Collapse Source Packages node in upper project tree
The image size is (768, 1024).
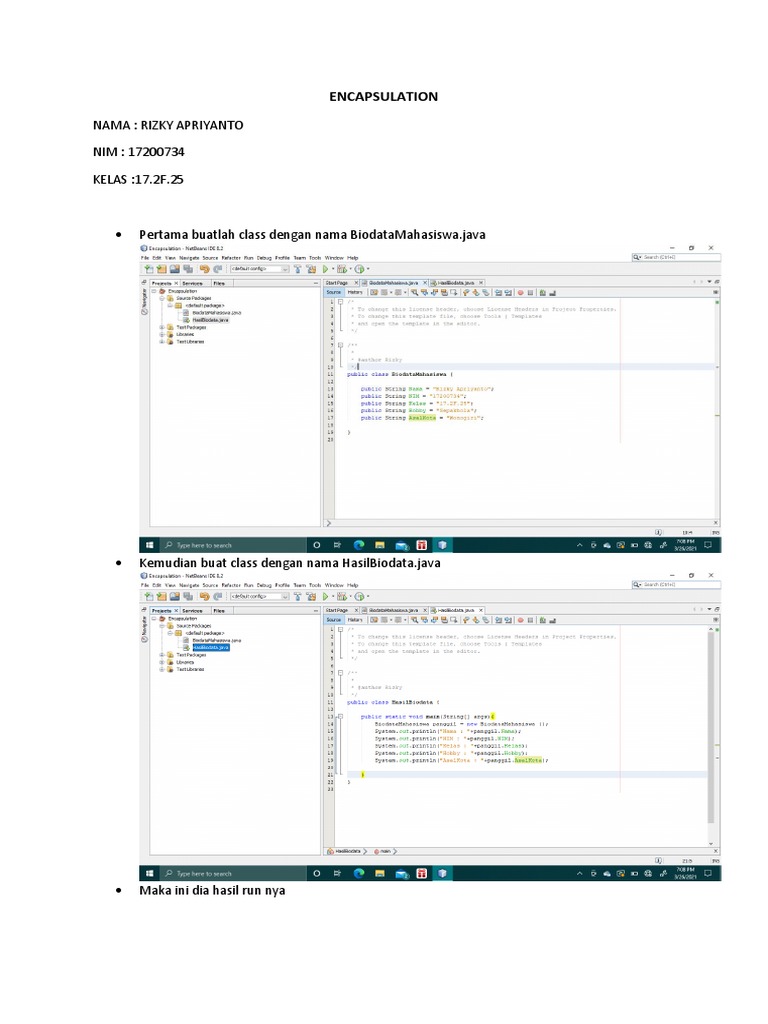pos(162,298)
